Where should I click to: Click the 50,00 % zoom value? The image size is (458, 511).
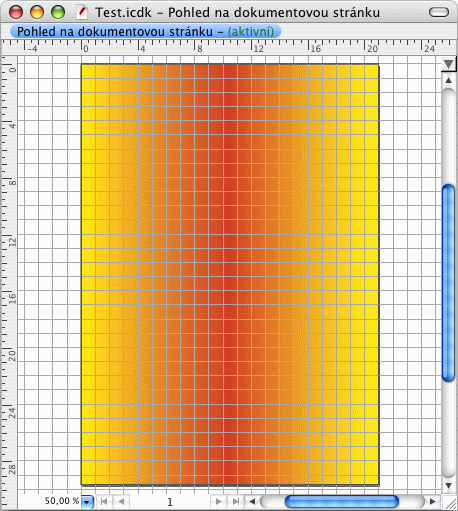click(x=62, y=501)
